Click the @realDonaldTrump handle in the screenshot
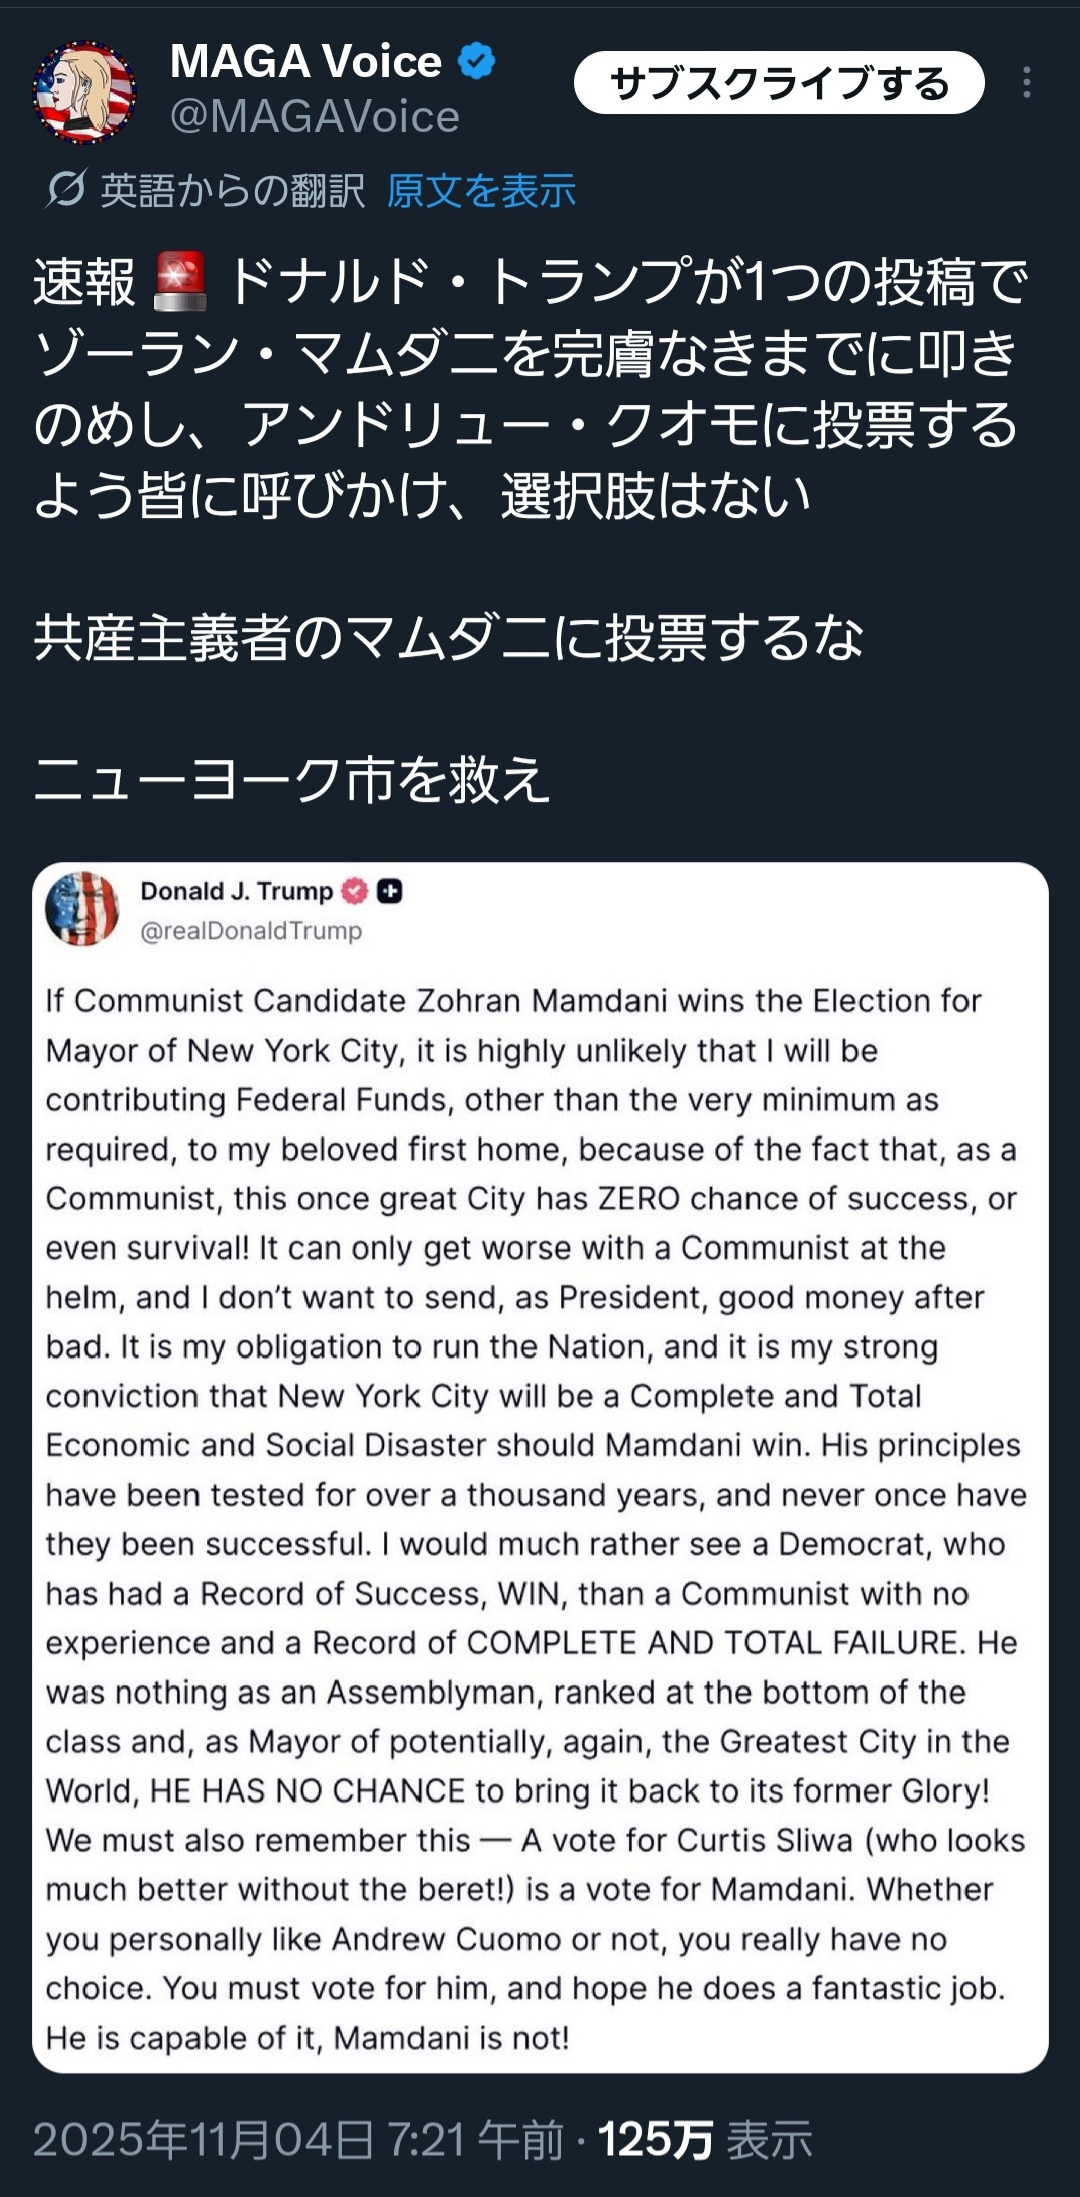1080x2197 pixels. pyautogui.click(x=251, y=931)
